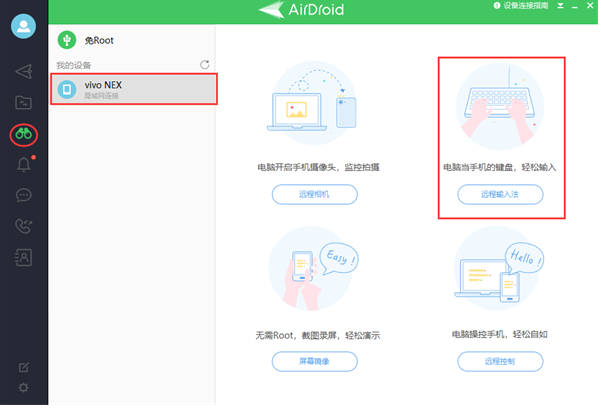Click the 免Root label
The width and height of the screenshot is (601, 409).
(99, 40)
